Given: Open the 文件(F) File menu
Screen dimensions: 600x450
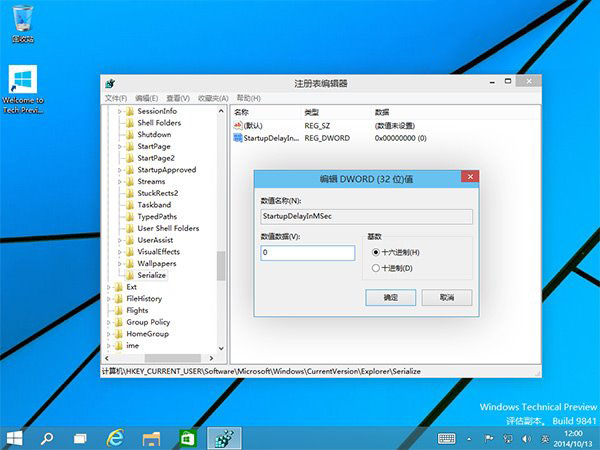Looking at the screenshot, I should pyautogui.click(x=116, y=98).
